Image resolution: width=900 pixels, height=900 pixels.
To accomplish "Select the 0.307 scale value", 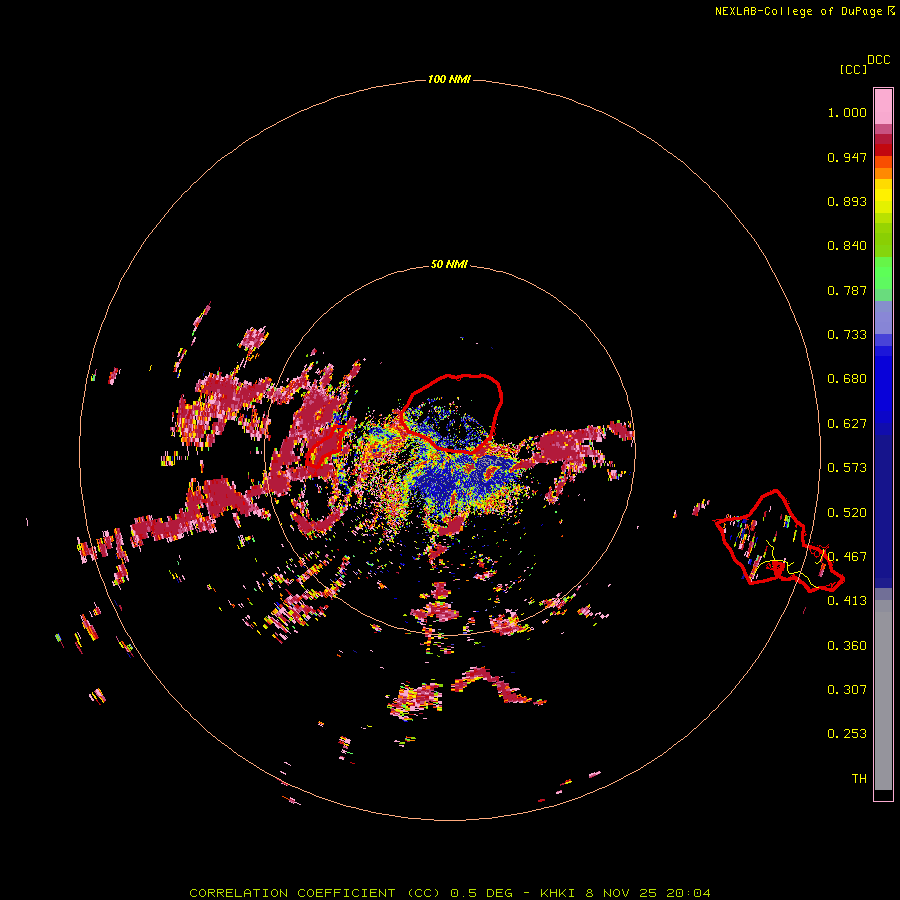I will [847, 690].
